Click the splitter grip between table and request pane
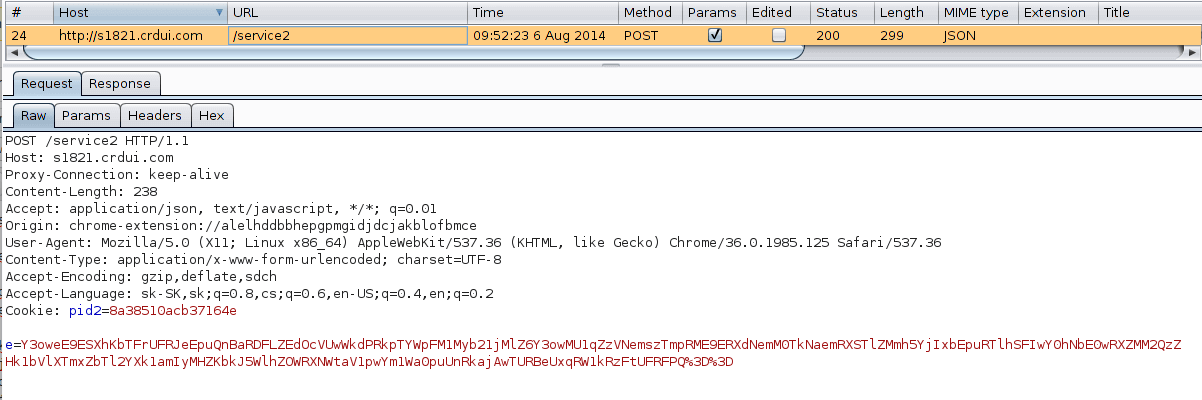The height and width of the screenshot is (400, 1202). [x=603, y=64]
